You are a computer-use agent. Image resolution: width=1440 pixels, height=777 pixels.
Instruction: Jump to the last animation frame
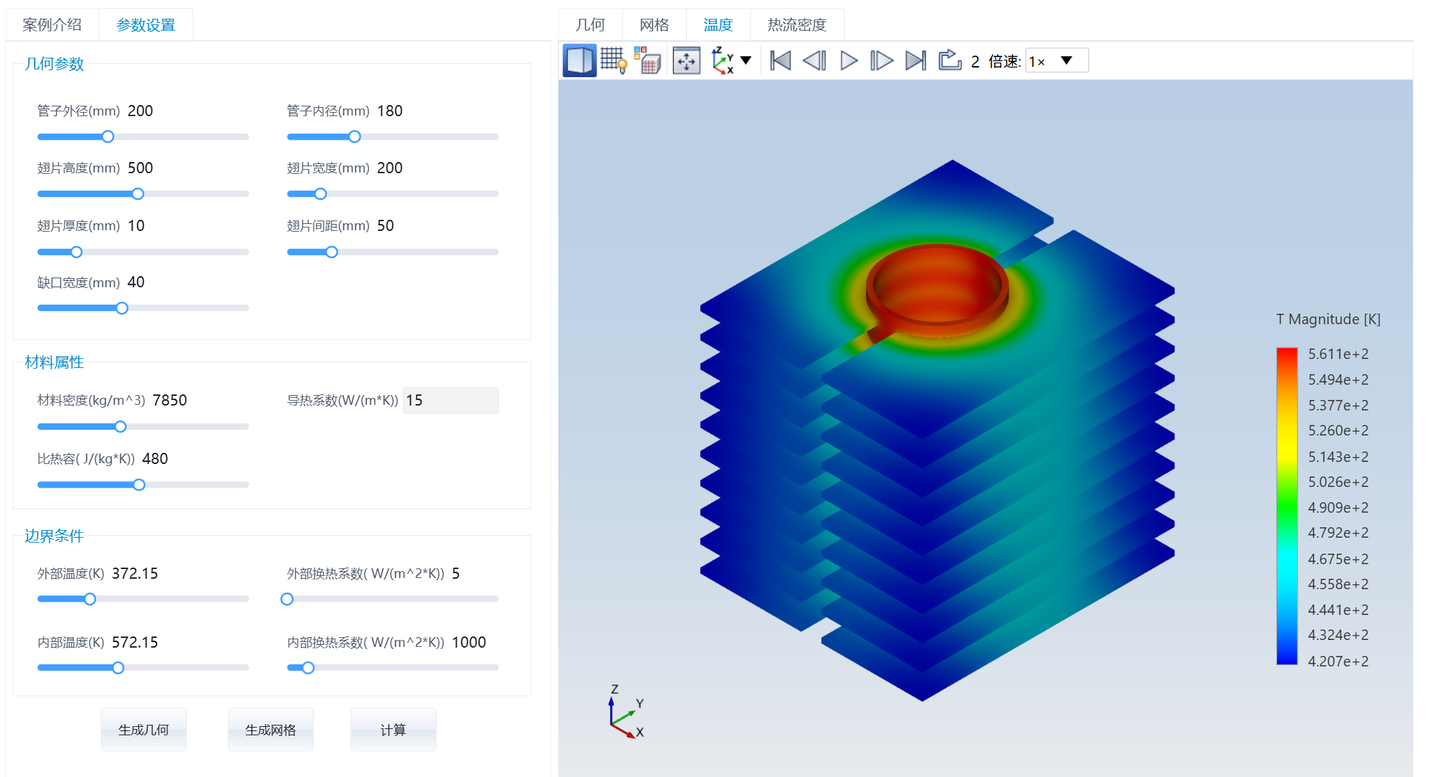click(916, 61)
